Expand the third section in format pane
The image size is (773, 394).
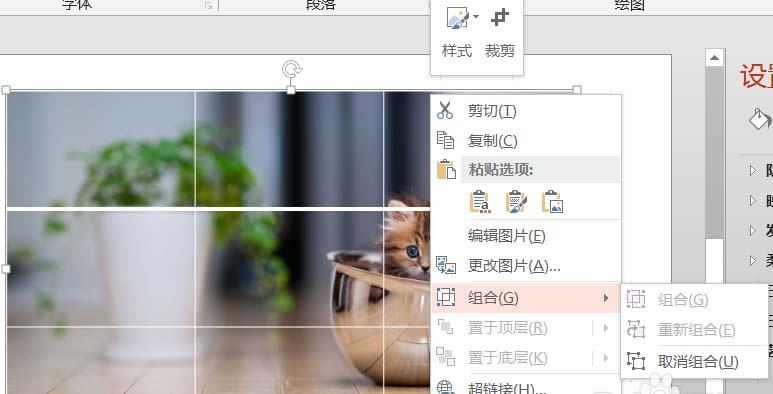753,230
